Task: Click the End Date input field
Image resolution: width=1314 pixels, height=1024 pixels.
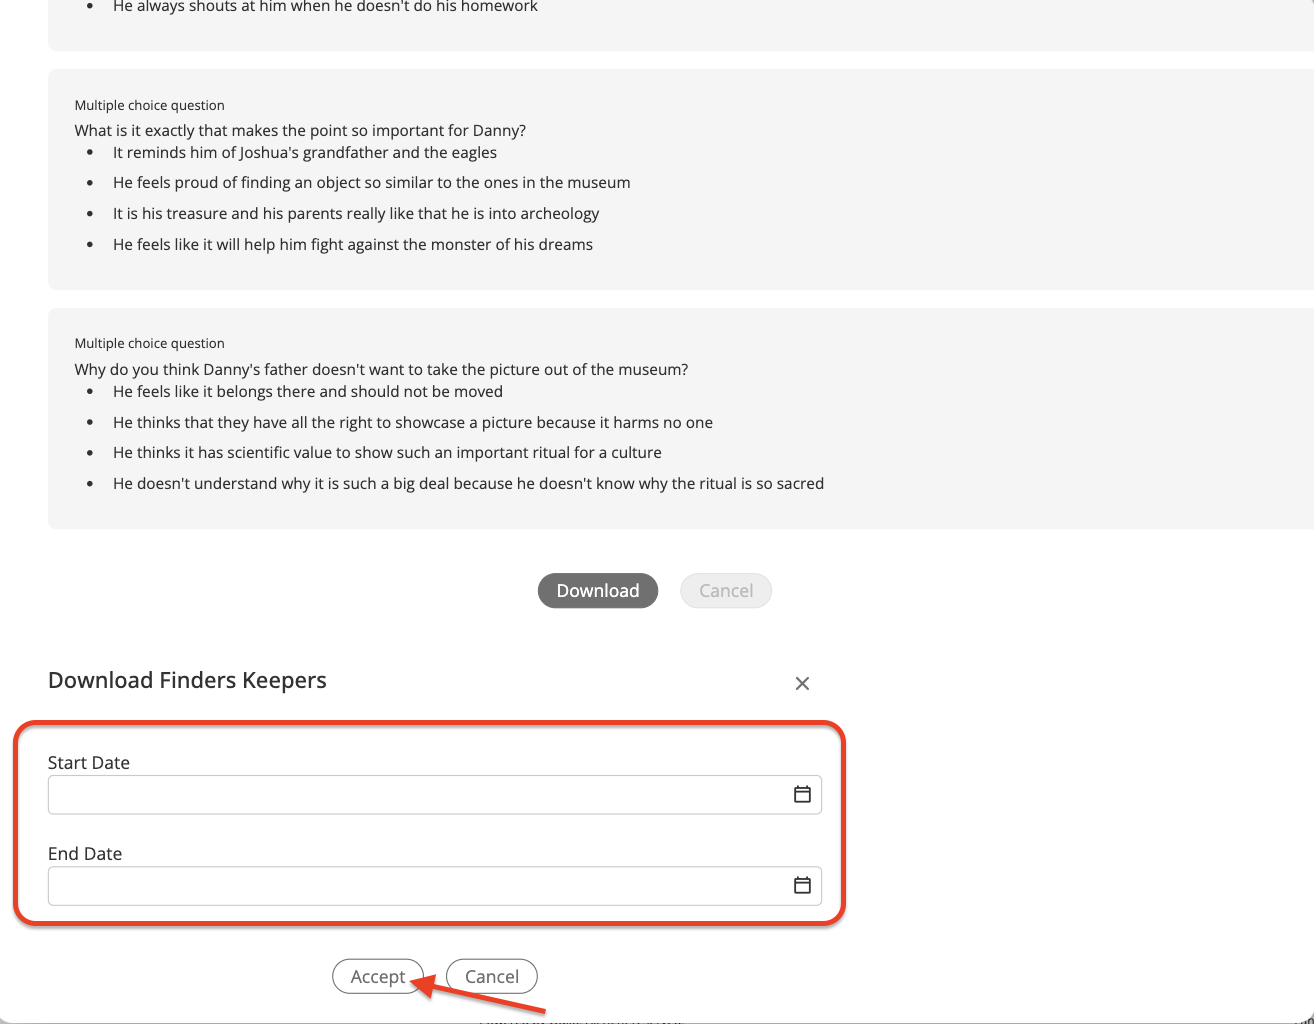Action: [434, 886]
